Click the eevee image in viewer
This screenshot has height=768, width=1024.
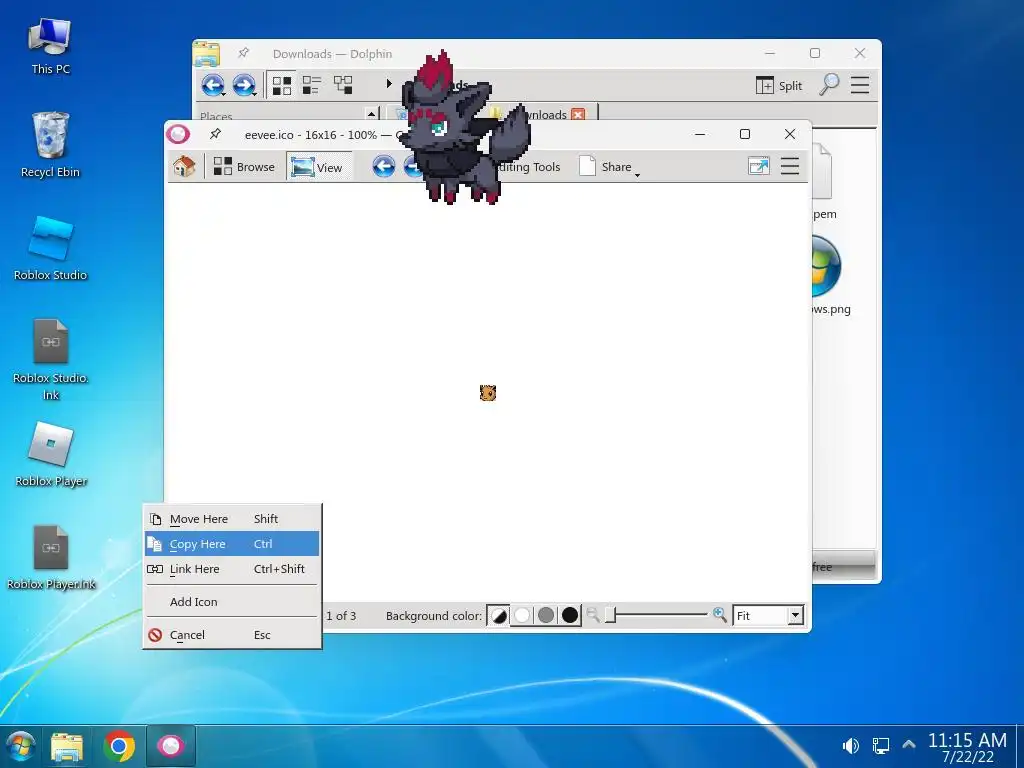point(488,392)
